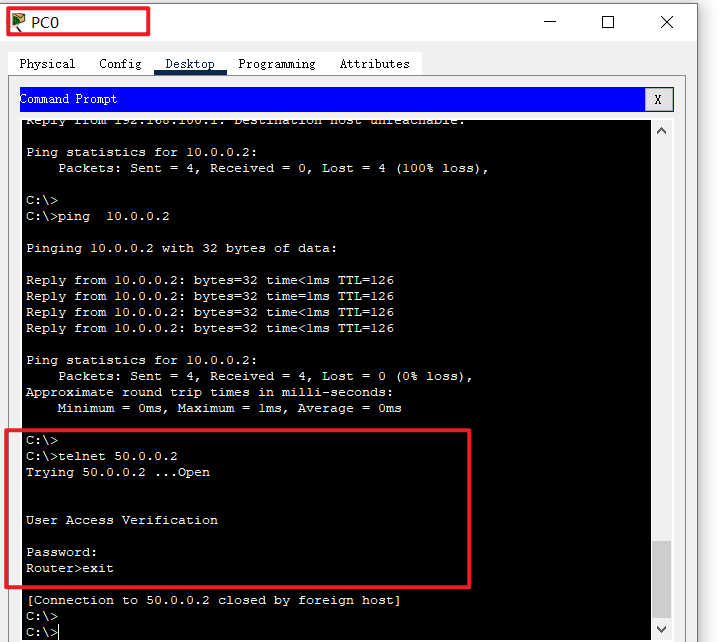Switch to the Config tab
The height and width of the screenshot is (642, 723).
120,64
